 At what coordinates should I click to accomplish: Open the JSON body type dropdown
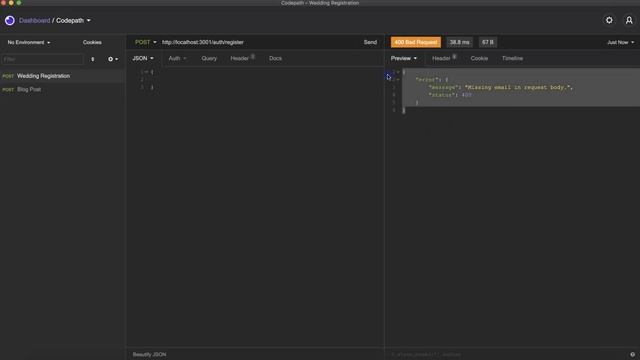(x=143, y=58)
